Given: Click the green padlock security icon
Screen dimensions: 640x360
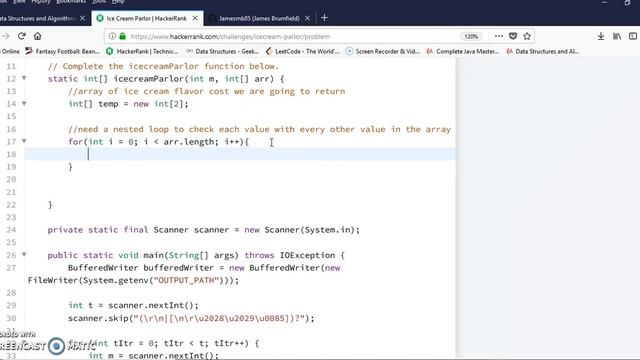Looking at the screenshot, I should 122,36.
